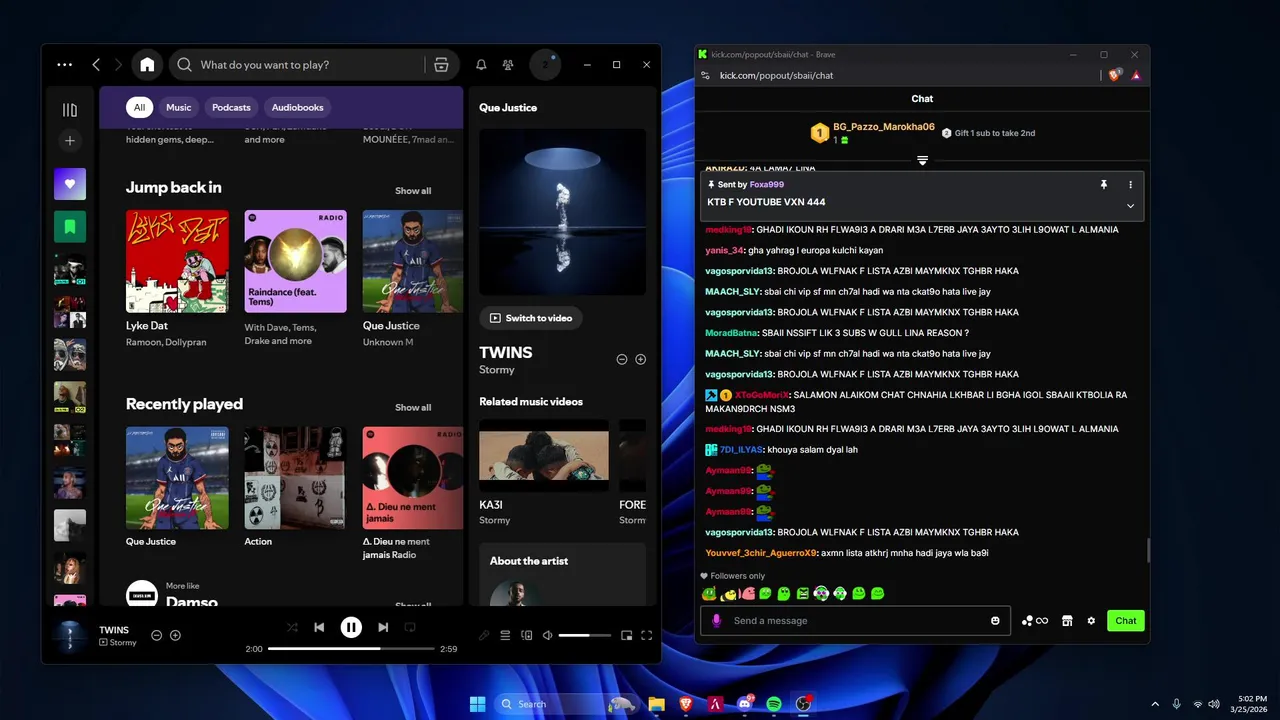
Task: Show all in Jump back in
Action: [413, 191]
